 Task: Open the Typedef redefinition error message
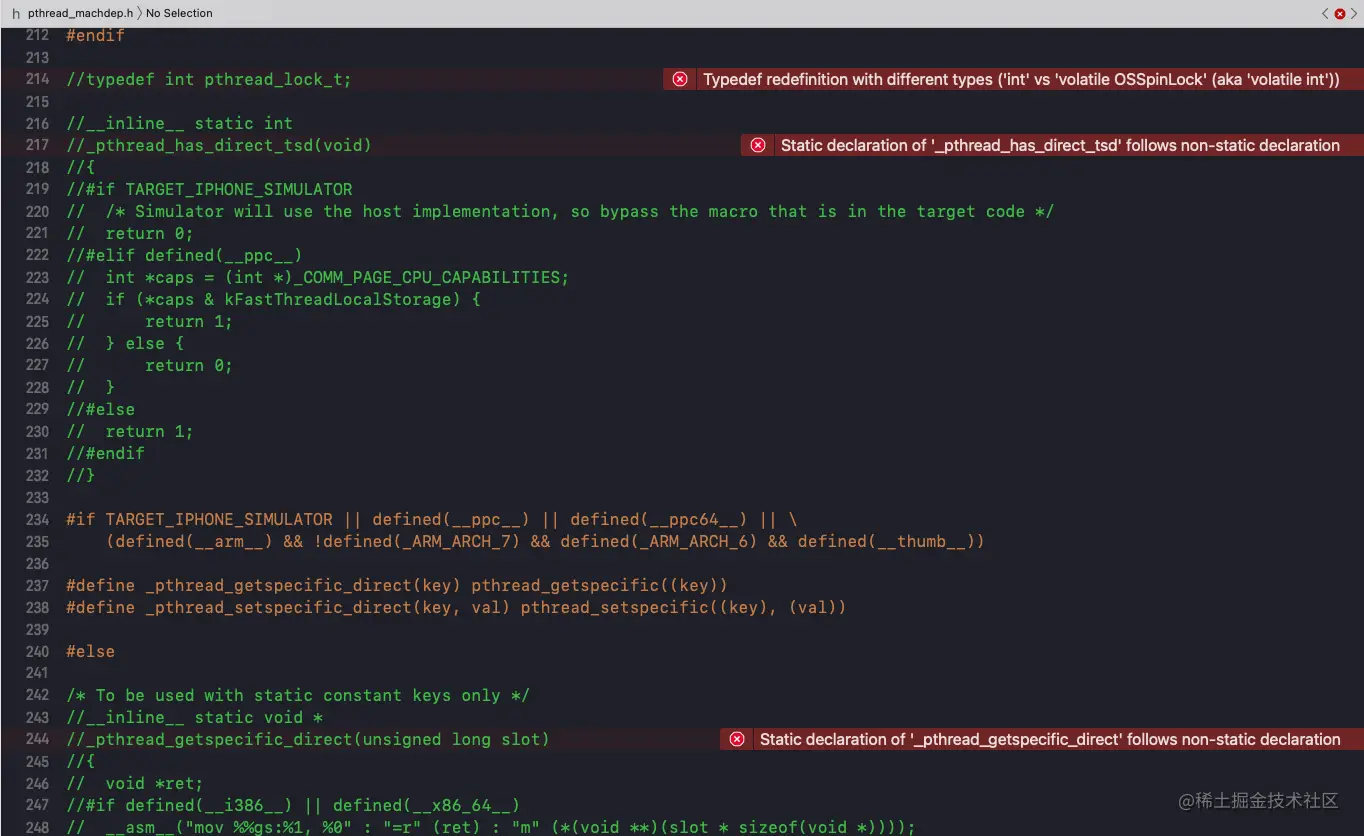pyautogui.click(x=1021, y=79)
